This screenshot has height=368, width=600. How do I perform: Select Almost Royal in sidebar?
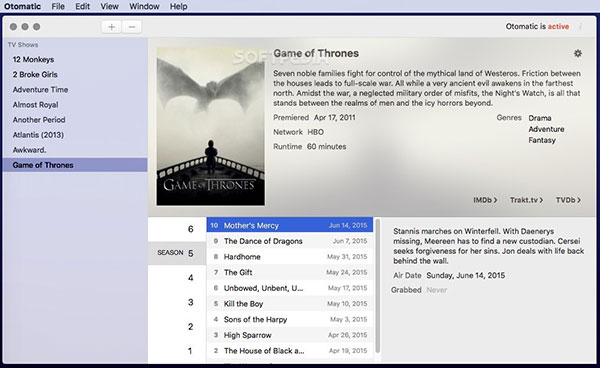[x=75, y=105]
